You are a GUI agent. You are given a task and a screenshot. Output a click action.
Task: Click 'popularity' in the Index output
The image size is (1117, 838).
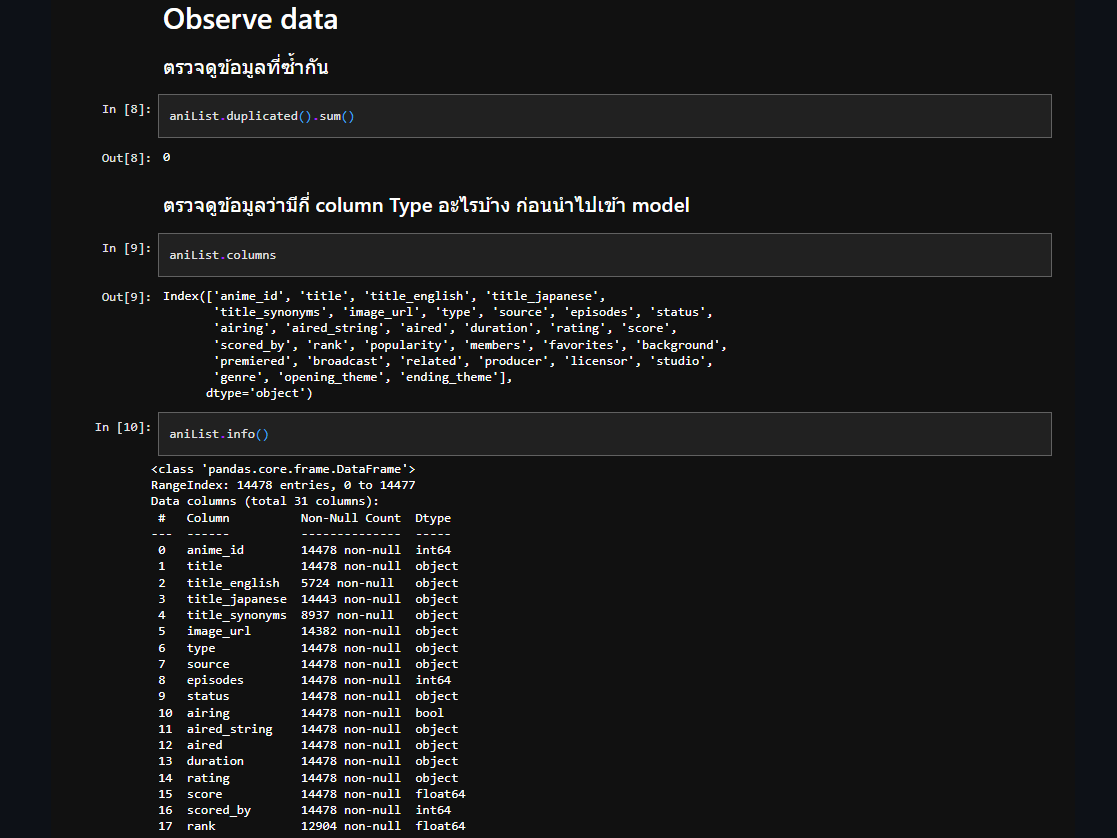pos(406,345)
